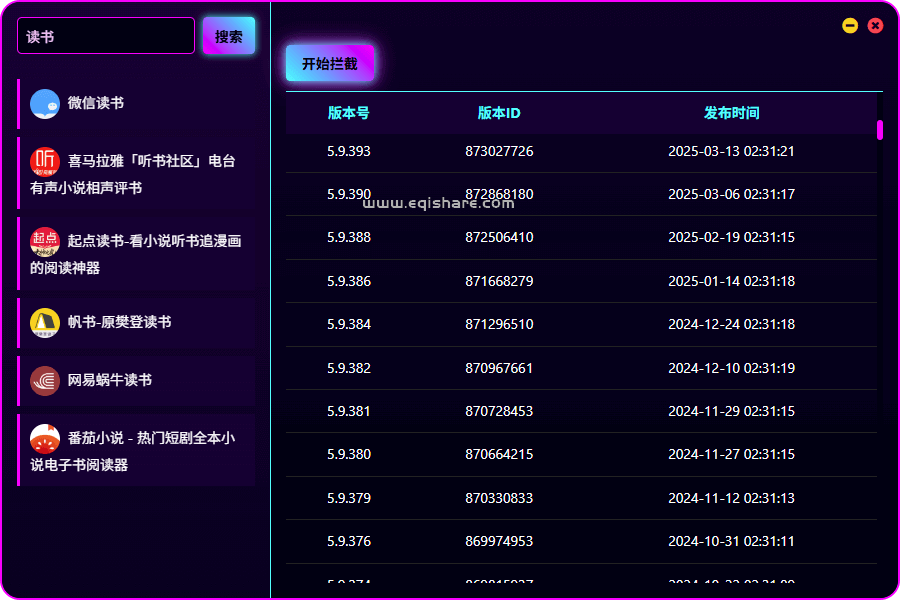
Task: Click the 帆书 yellow app icon
Action: click(x=45, y=322)
